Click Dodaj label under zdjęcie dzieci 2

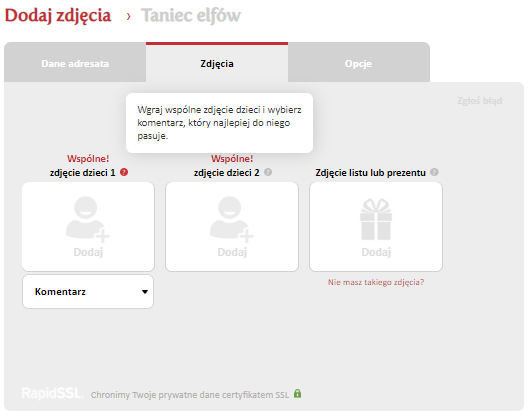click(232, 252)
